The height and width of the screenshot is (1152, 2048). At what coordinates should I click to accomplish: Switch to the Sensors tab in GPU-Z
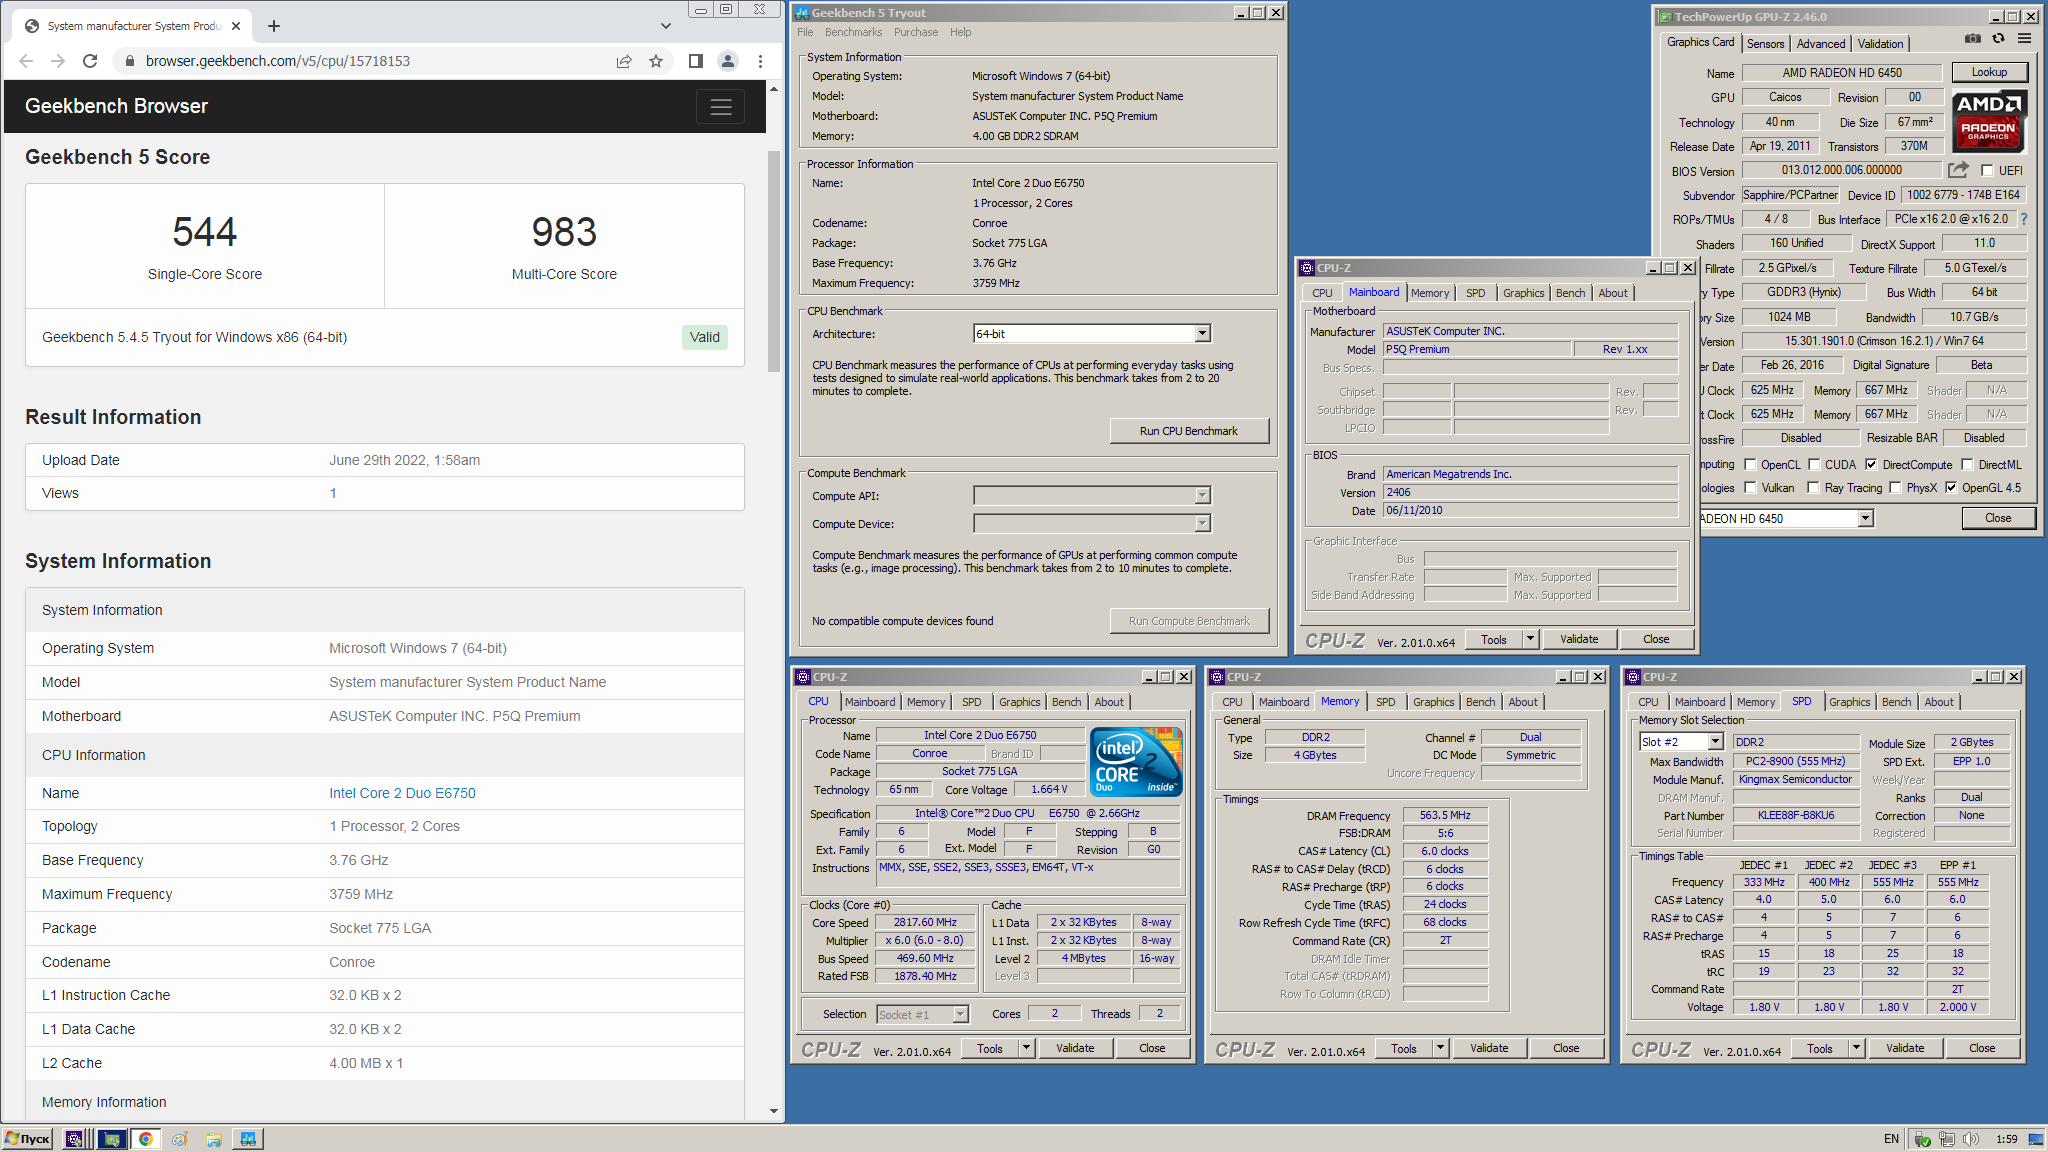click(x=1765, y=44)
